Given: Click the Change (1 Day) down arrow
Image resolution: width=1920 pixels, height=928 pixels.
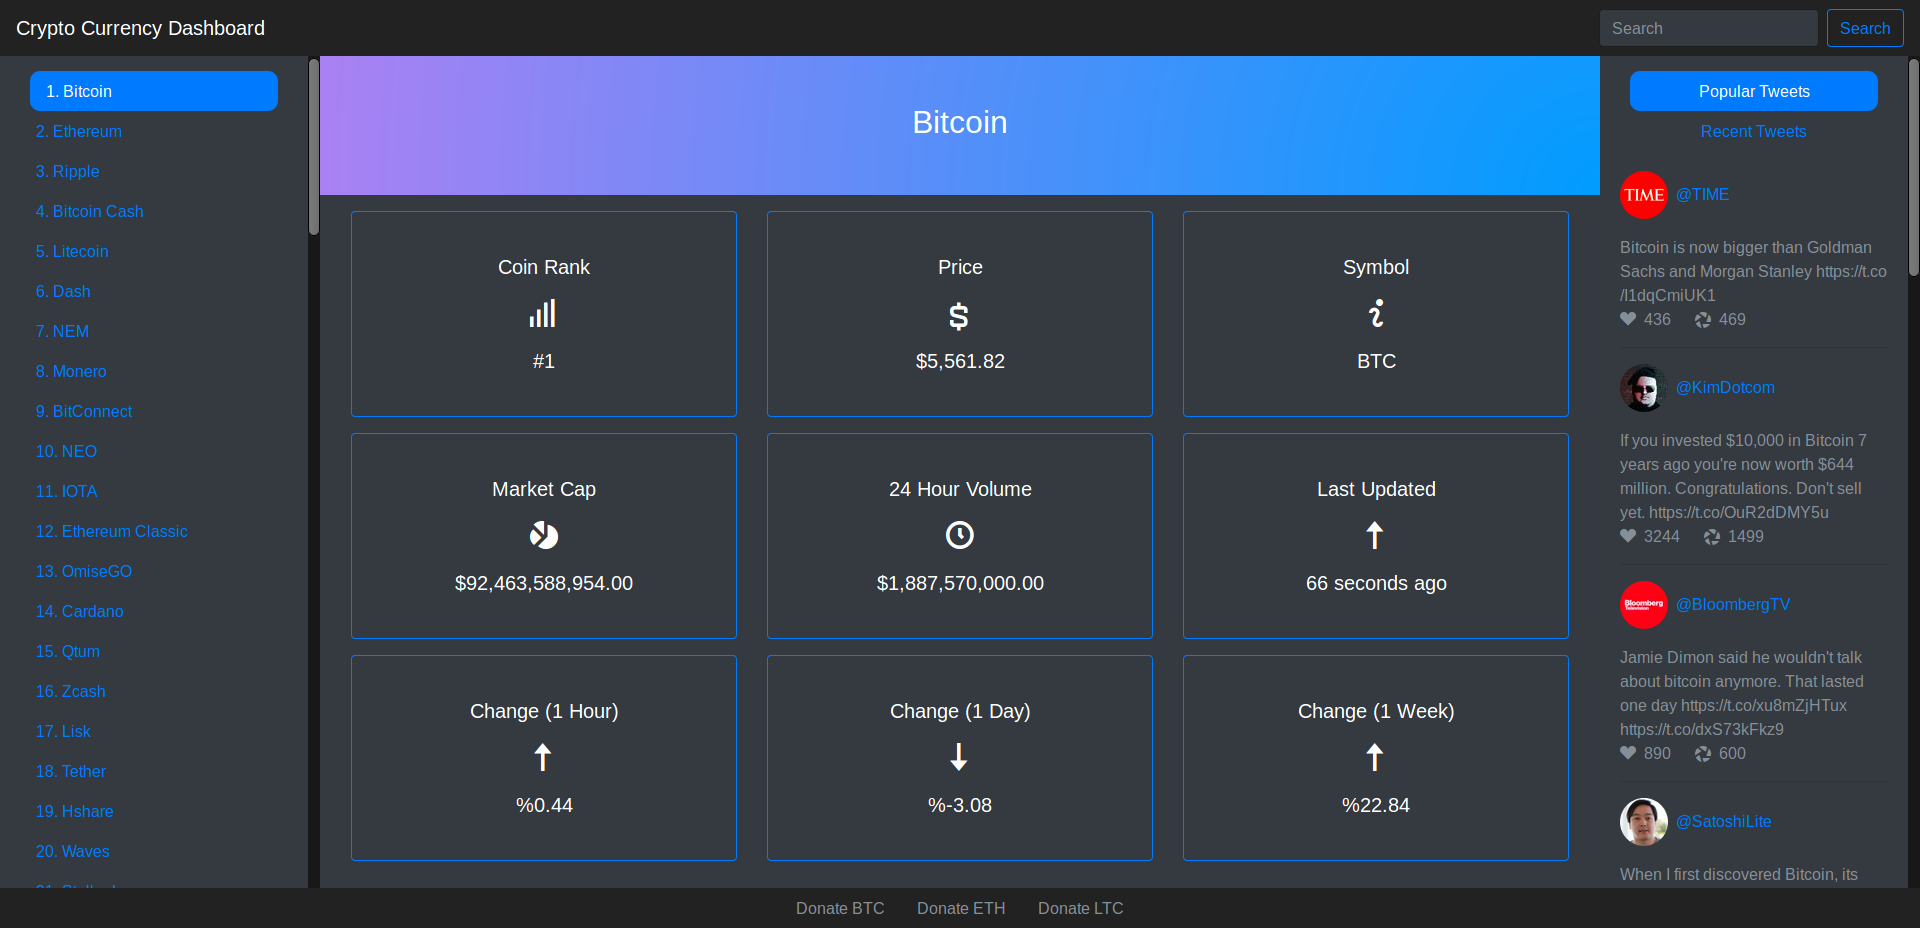Looking at the screenshot, I should click(959, 758).
